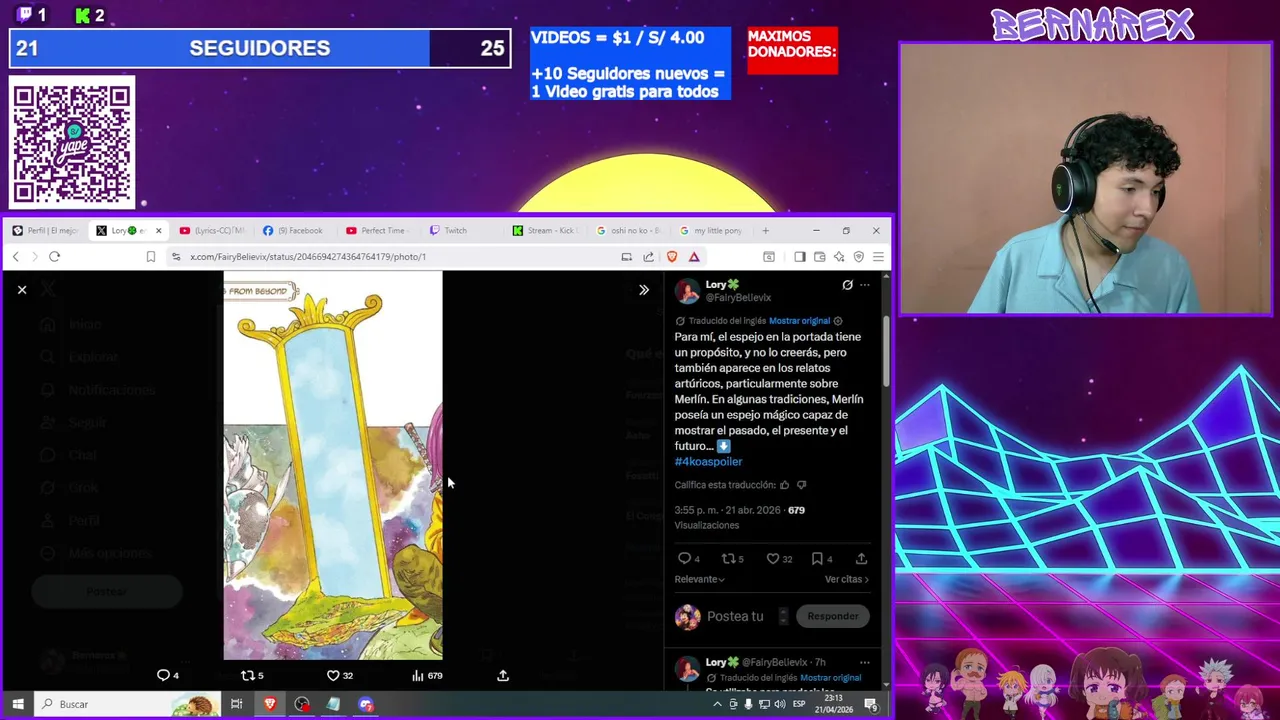Close the Lory X tab
This screenshot has height=720, width=1280.
point(158,231)
